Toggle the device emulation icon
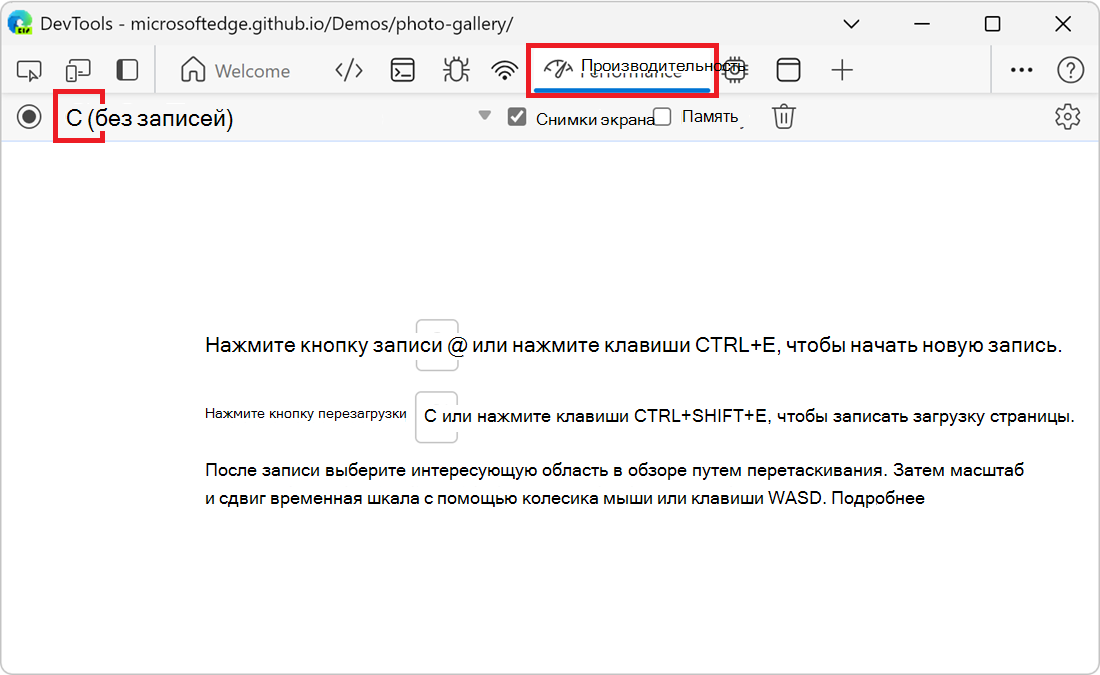Screen dimensions: 1100x675 pos(78,70)
